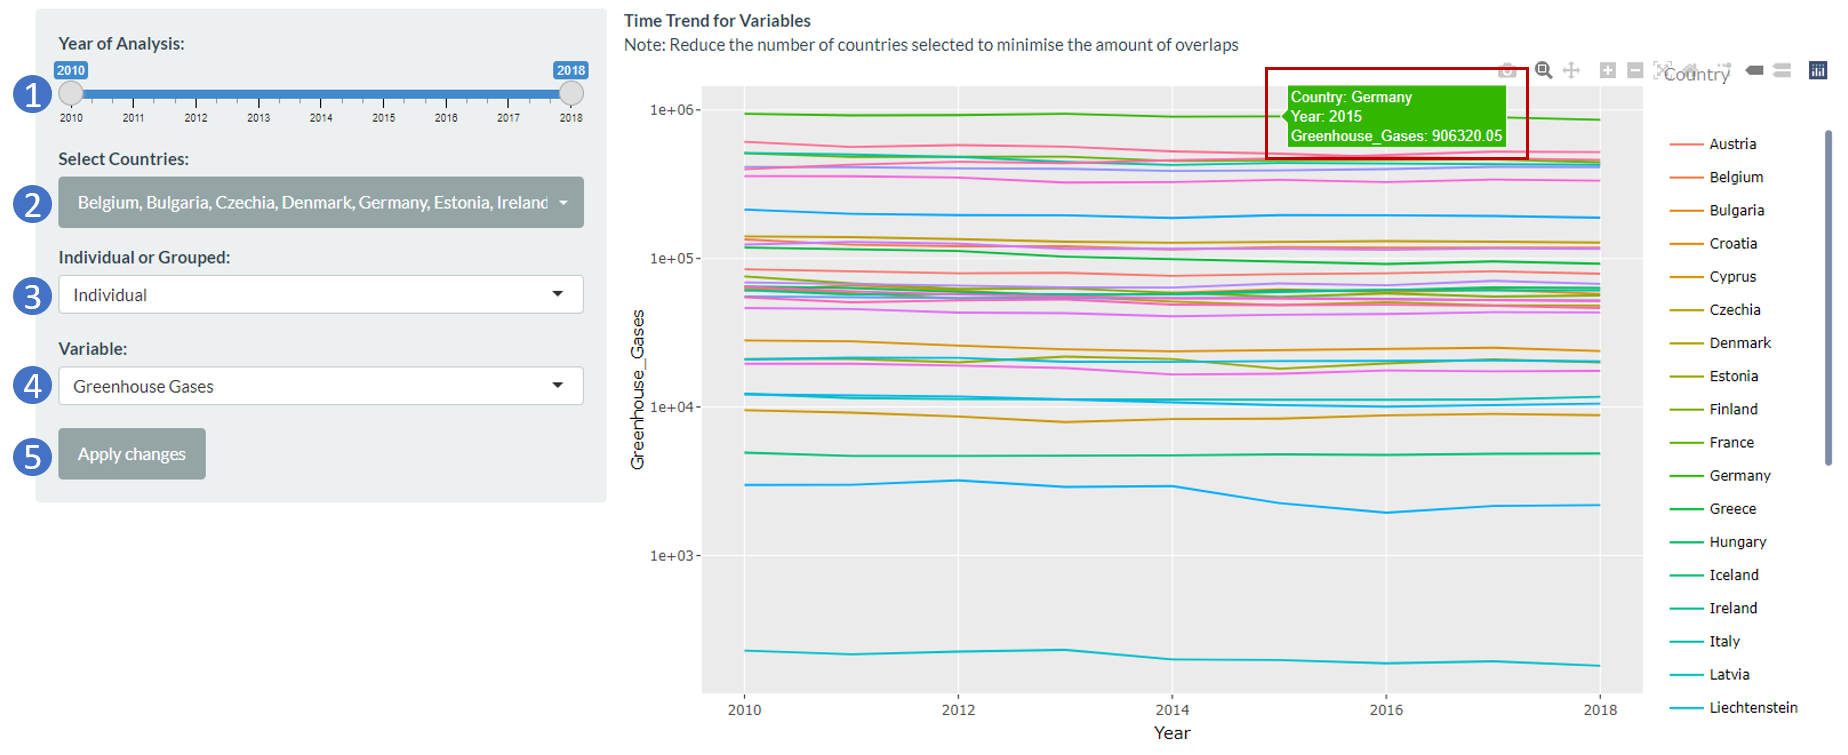This screenshot has height=755, width=1848.
Task: Click the Autoscale icon in chart toolbar
Action: click(x=1662, y=70)
